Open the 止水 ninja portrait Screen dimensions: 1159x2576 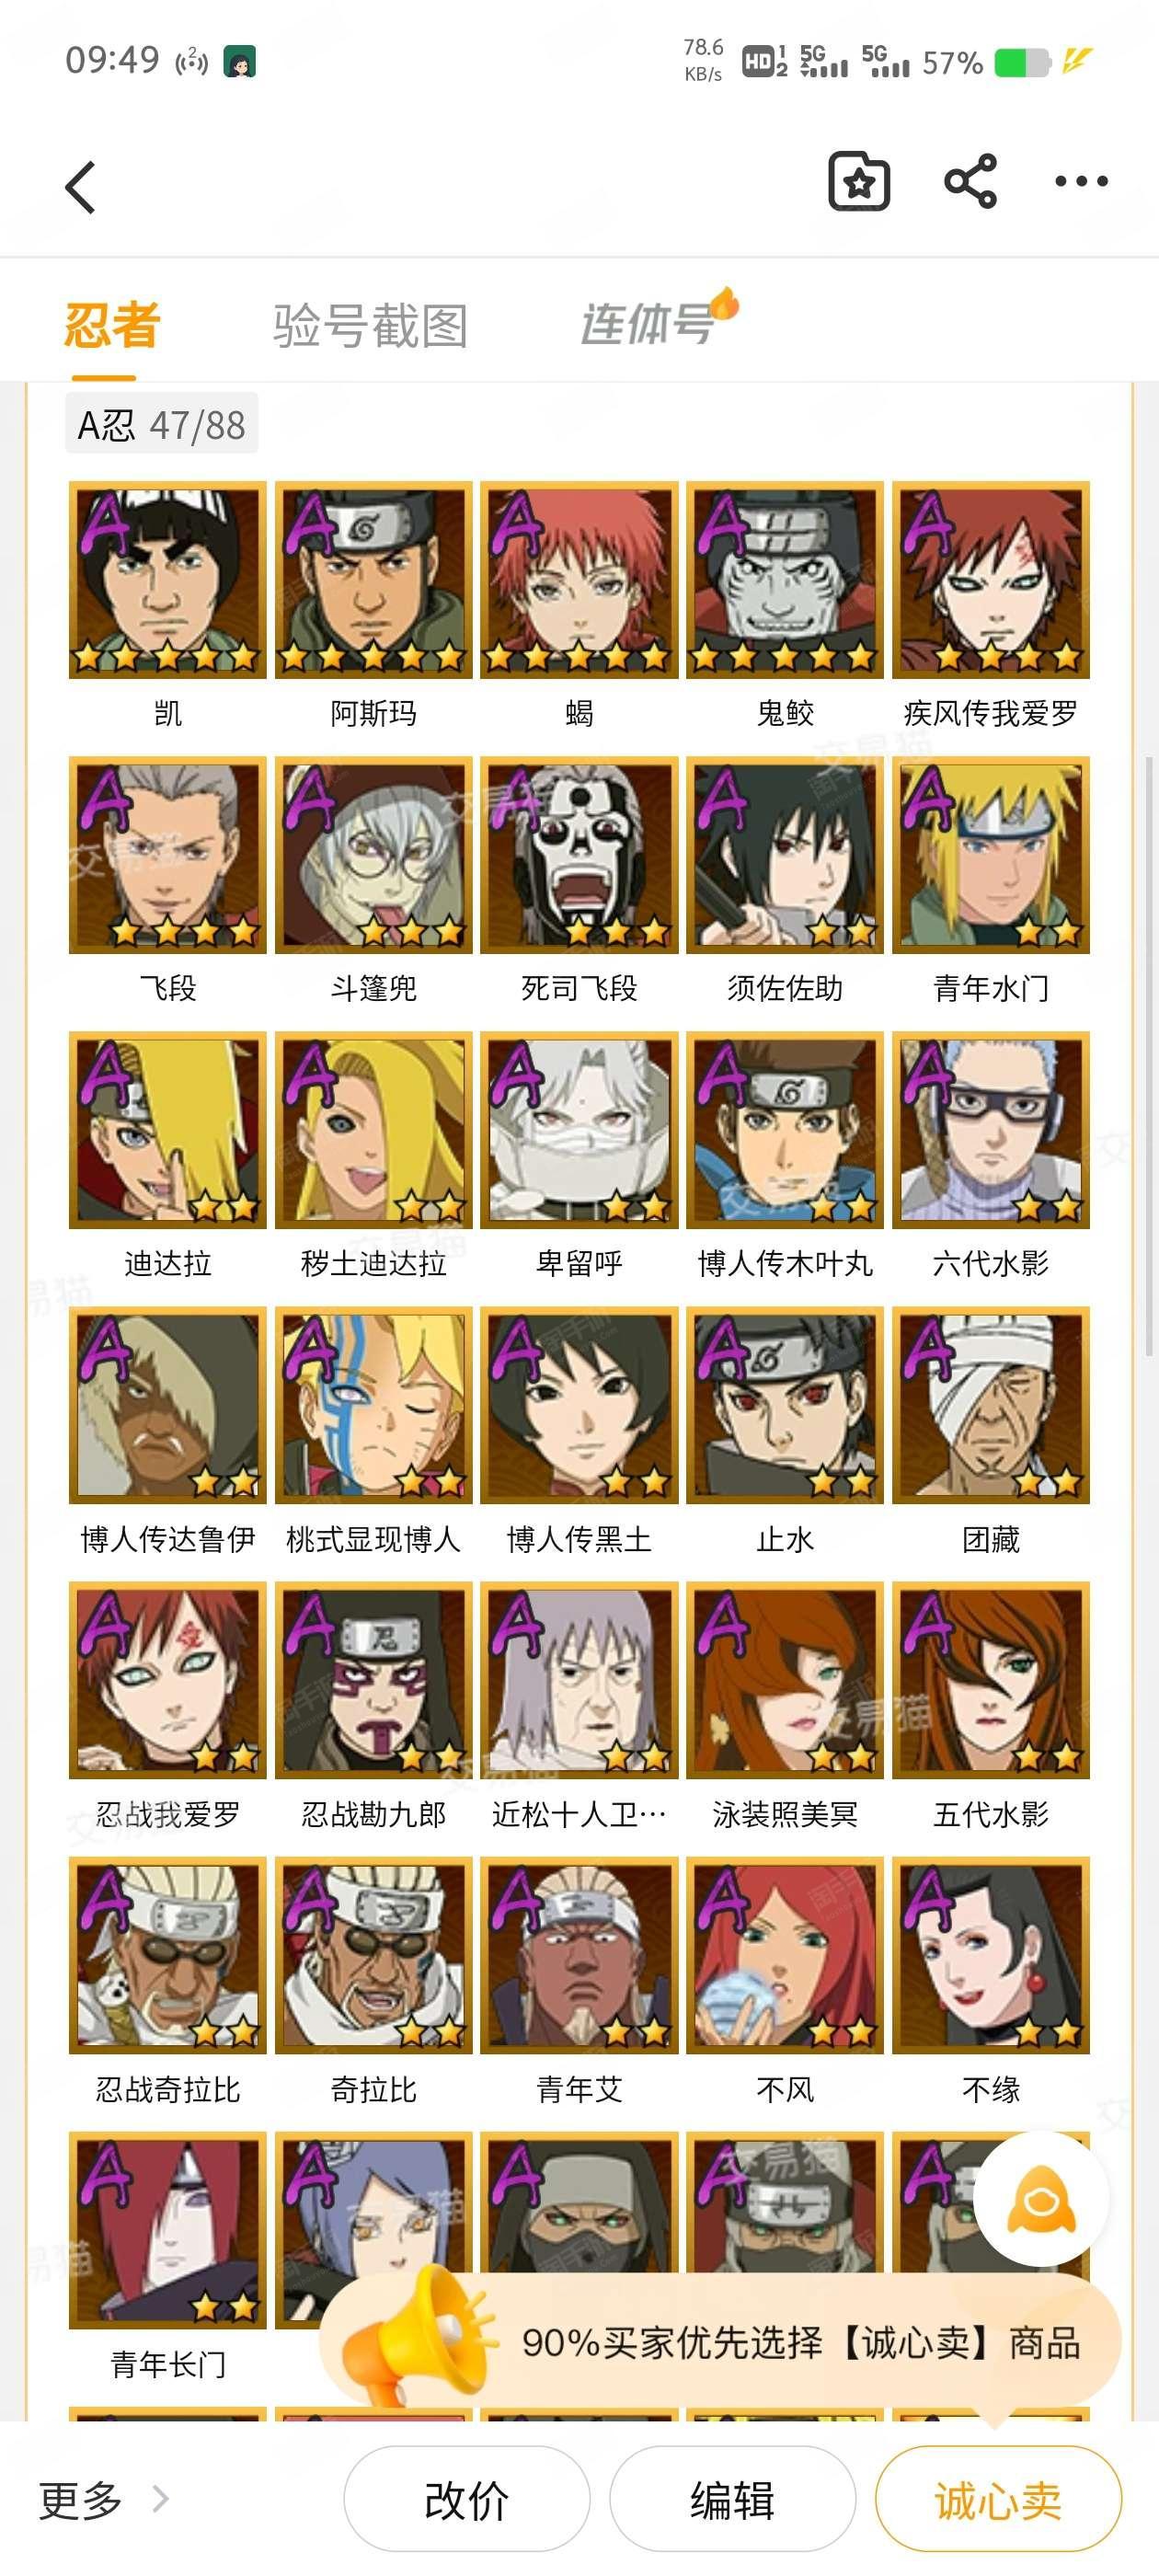(785, 1405)
